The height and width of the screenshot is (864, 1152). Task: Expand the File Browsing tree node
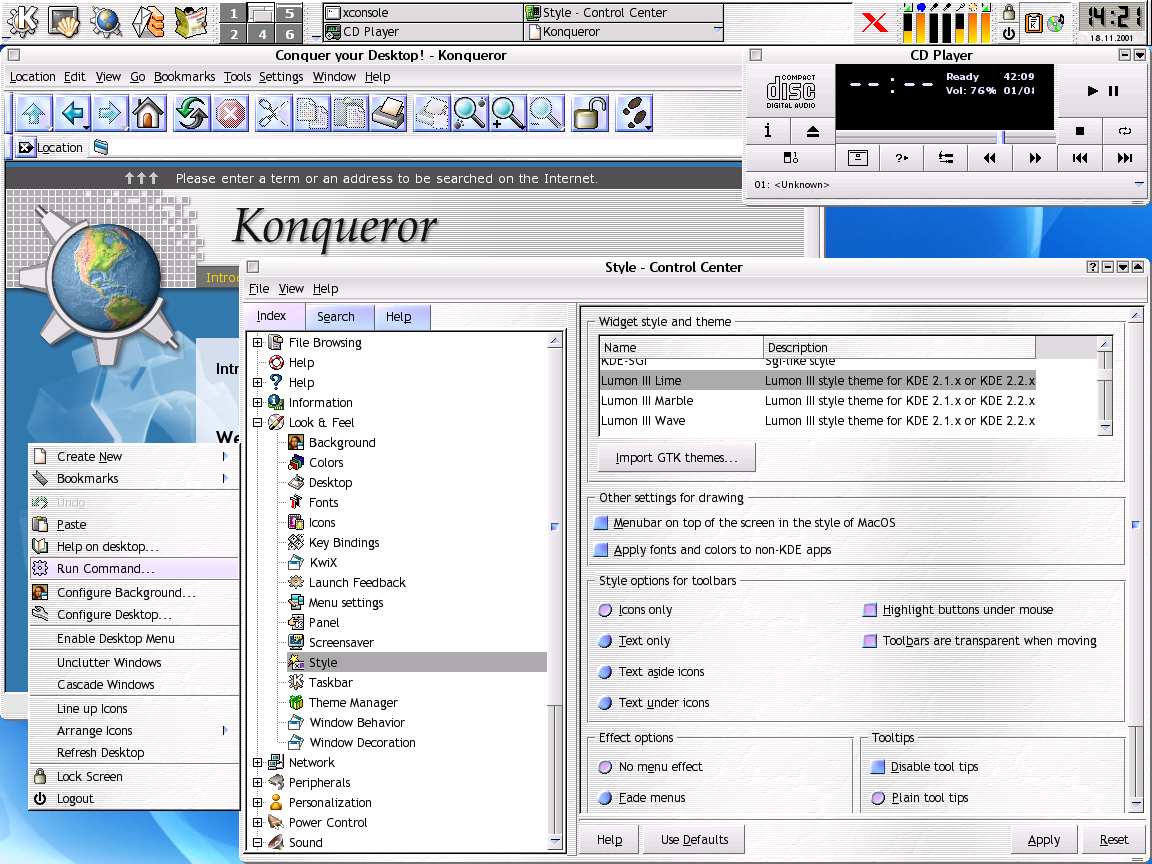click(x=258, y=342)
